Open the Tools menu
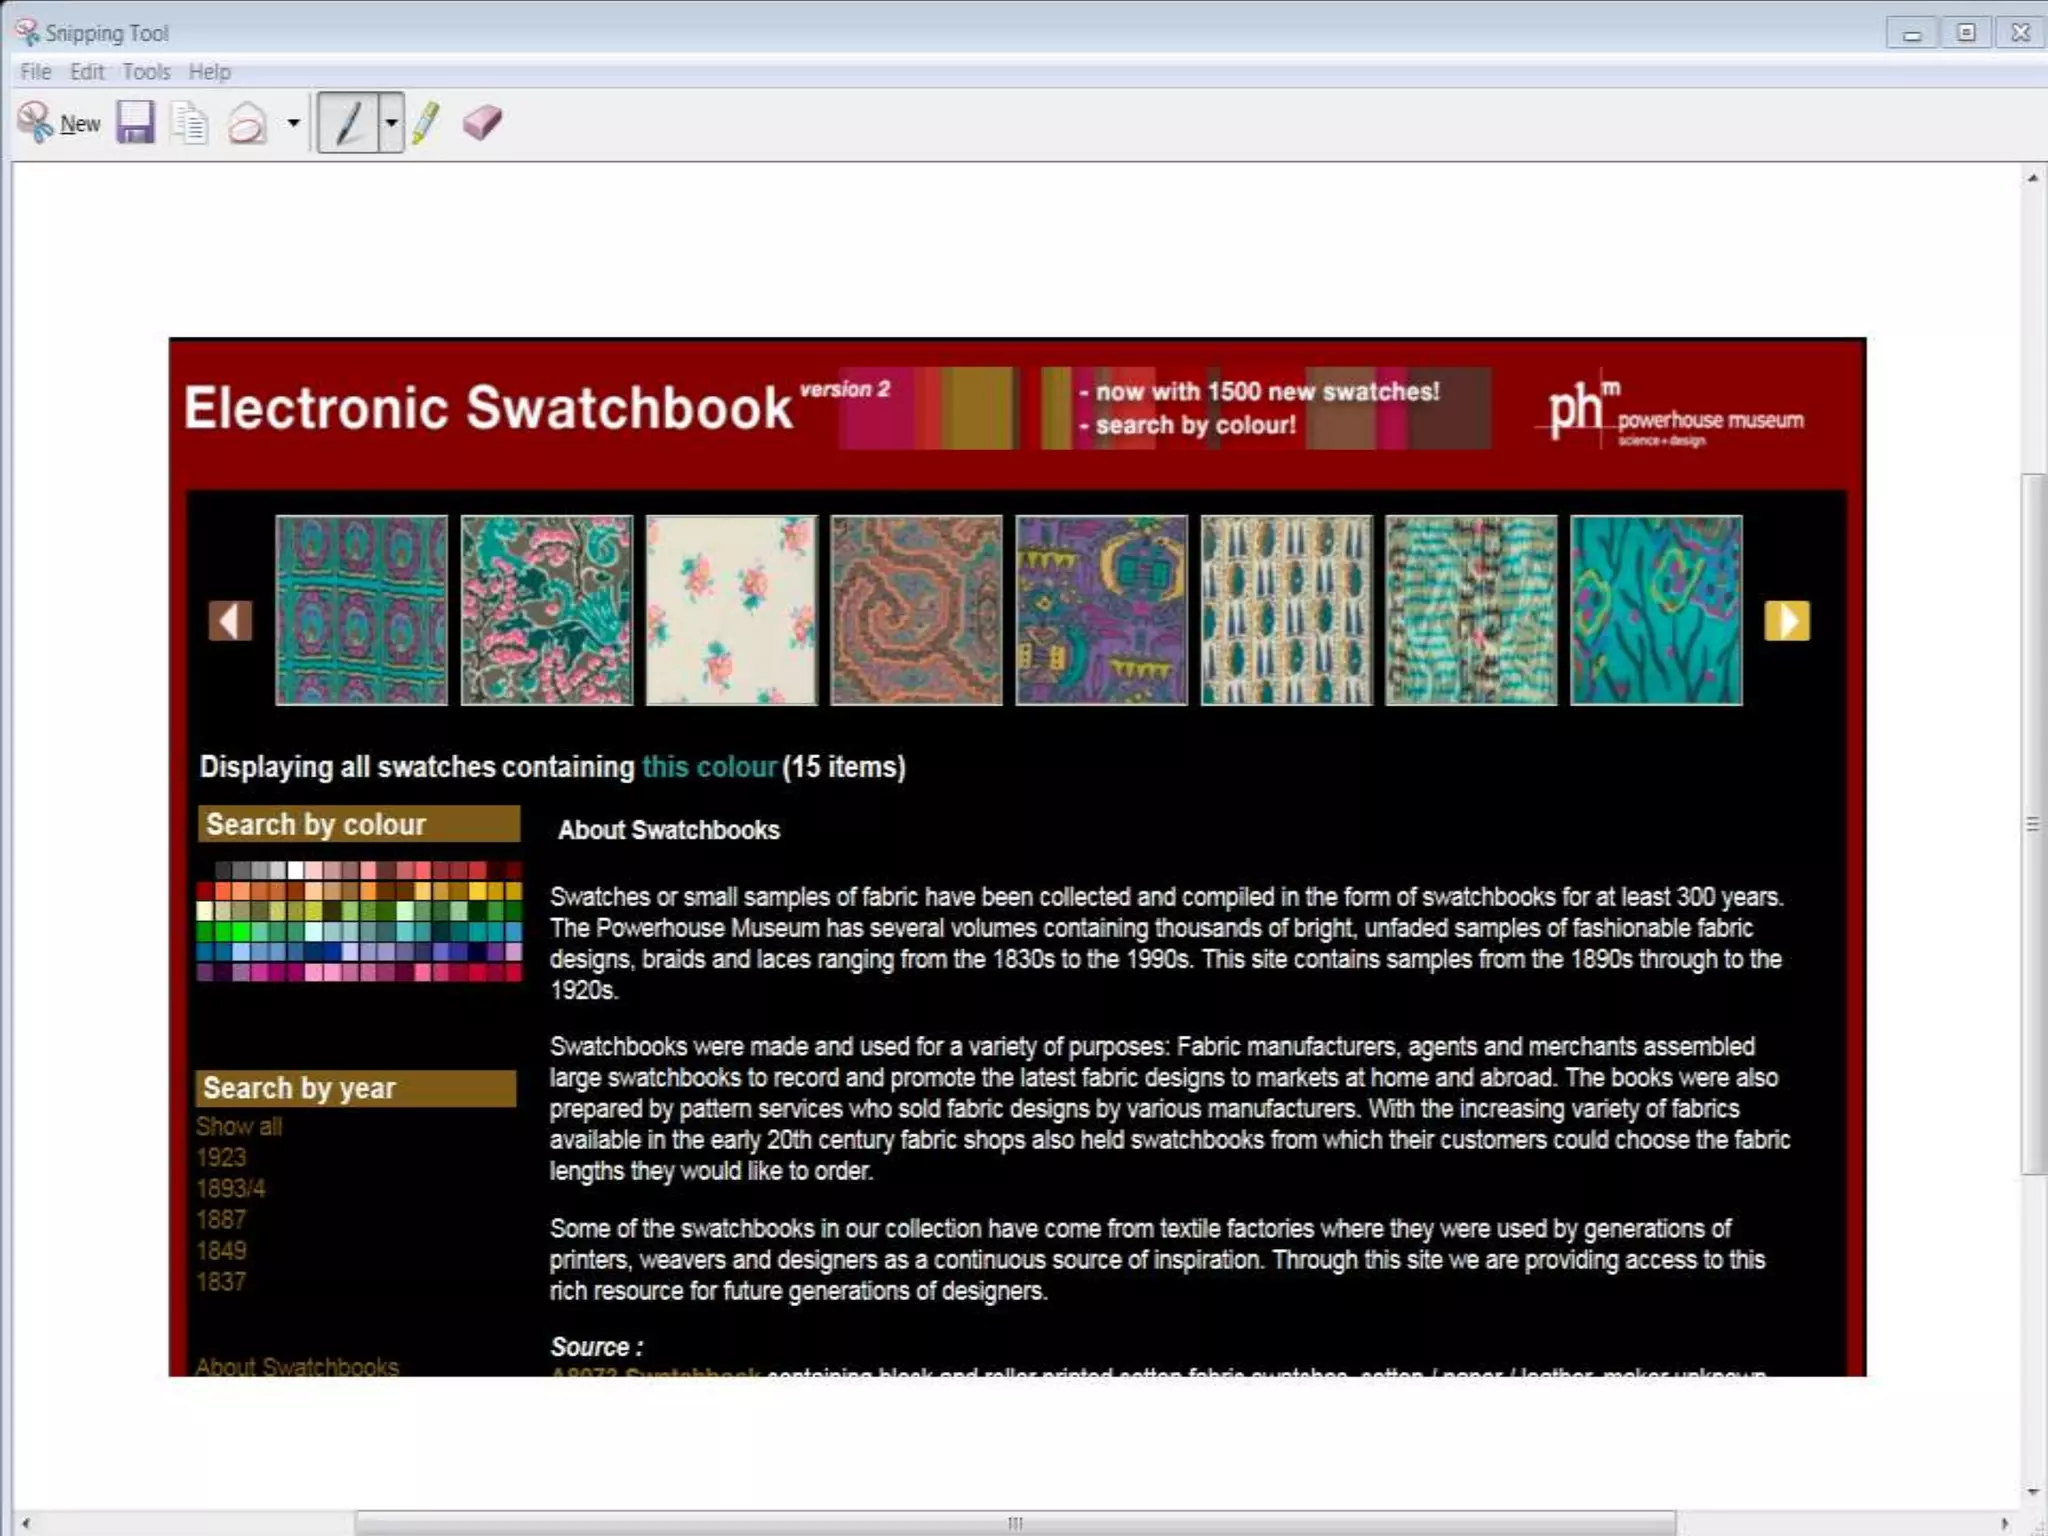The width and height of the screenshot is (2048, 1536). [146, 72]
